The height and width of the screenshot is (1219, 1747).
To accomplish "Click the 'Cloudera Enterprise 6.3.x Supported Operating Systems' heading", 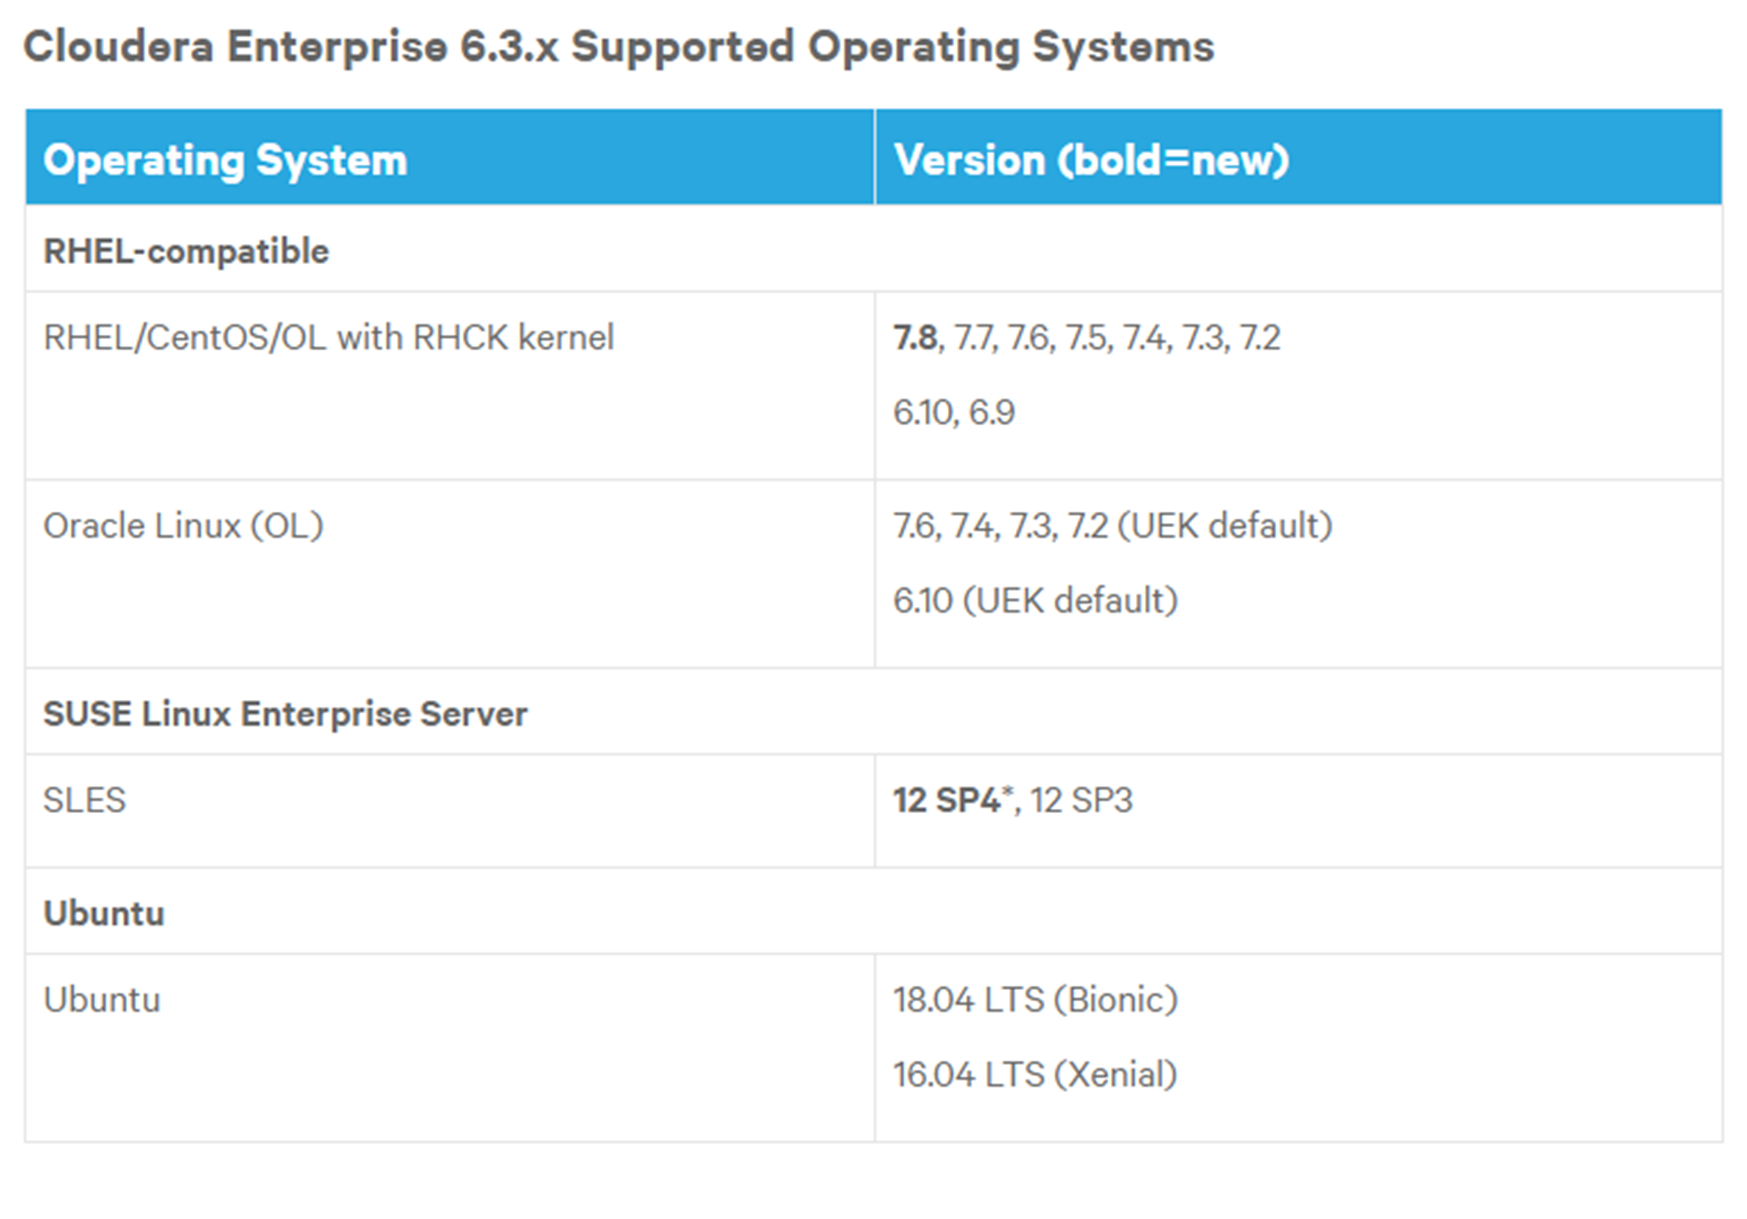I will point(618,47).
